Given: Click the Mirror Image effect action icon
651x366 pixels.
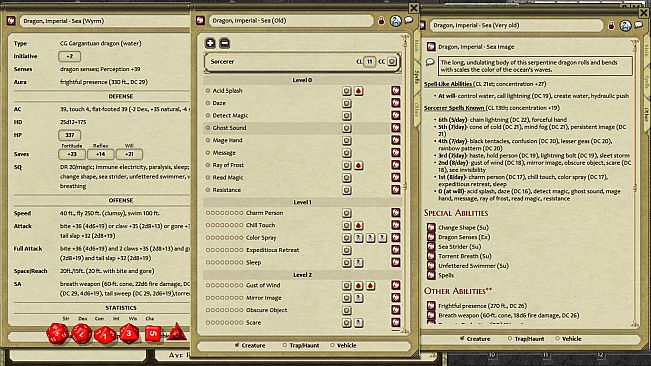Looking at the screenshot, I should click(359, 298).
